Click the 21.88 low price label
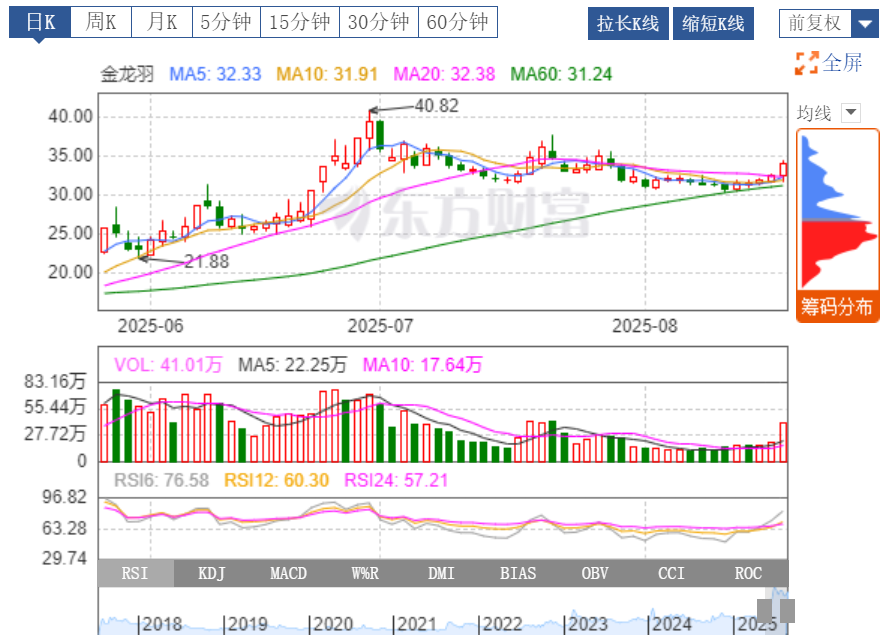The image size is (885, 639). pos(207,261)
